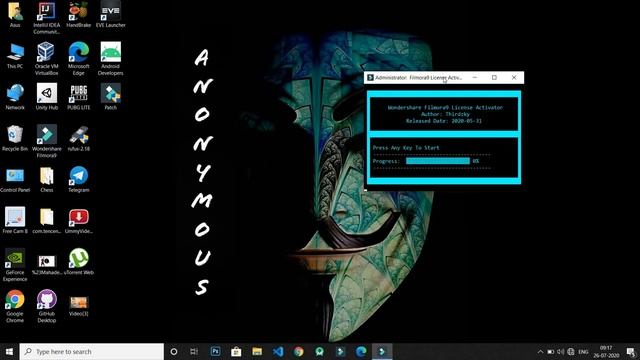Select the Wondershare Filmora9 desktop shortcut
The width and height of the screenshot is (640, 360).
click(47, 141)
